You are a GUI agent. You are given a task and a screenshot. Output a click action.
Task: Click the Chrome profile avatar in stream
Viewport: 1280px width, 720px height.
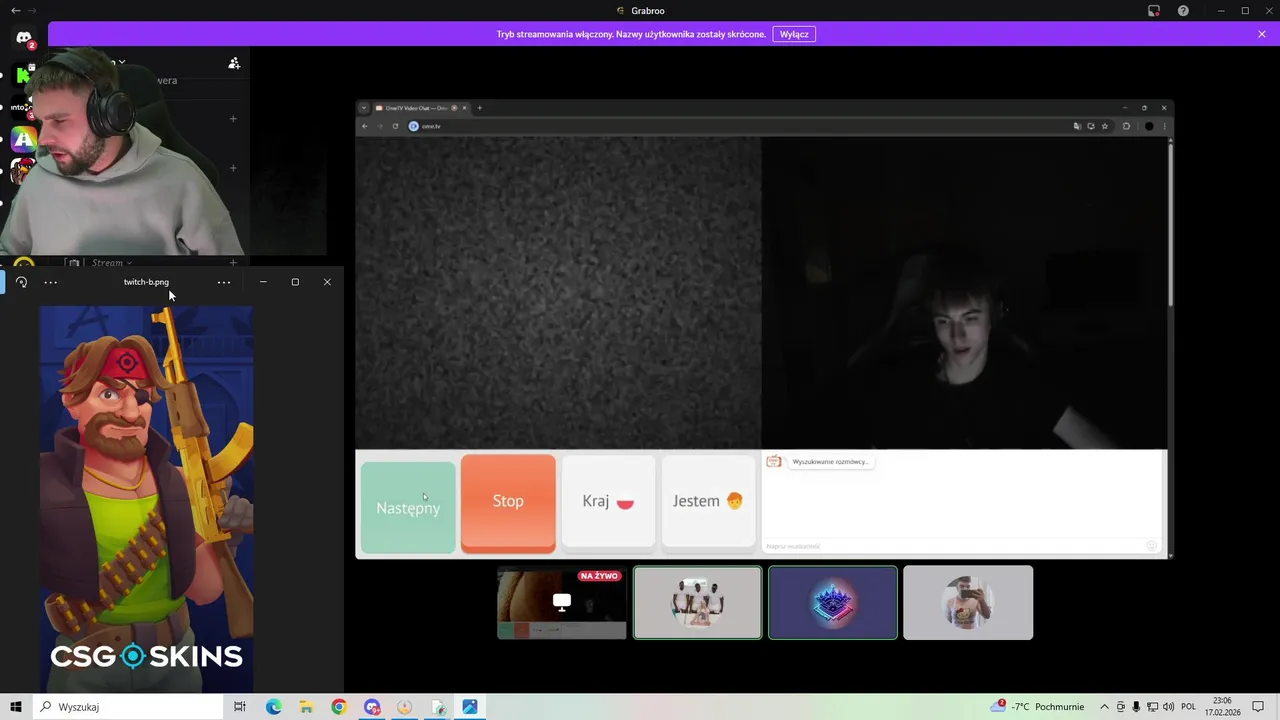(1149, 126)
